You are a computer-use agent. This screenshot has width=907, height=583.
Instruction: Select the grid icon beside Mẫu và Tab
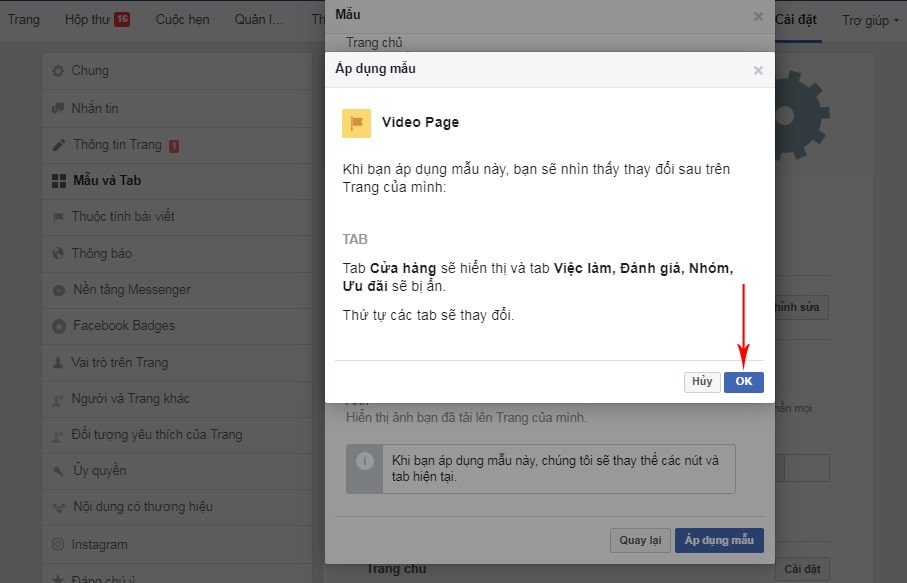57,181
